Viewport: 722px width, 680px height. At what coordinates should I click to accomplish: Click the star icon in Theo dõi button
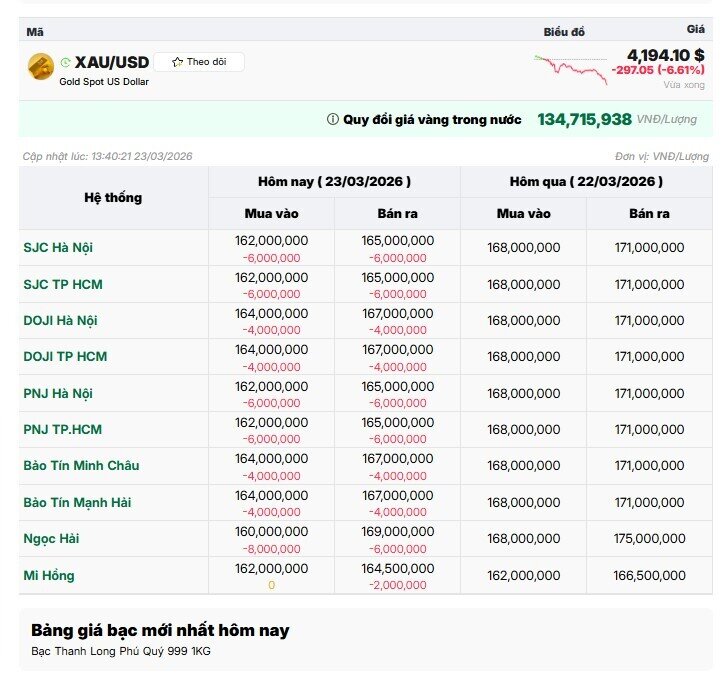177,62
